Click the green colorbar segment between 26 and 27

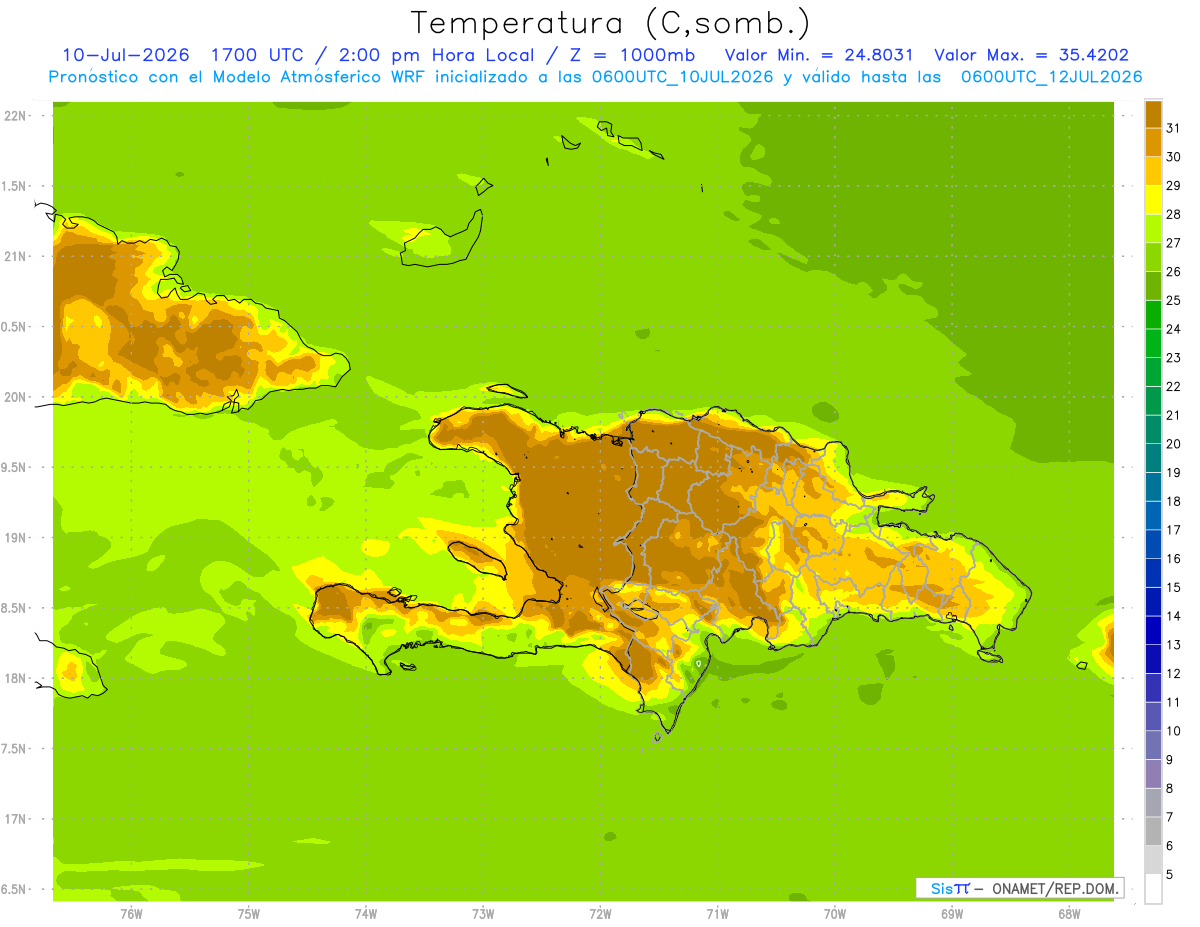coord(1153,257)
